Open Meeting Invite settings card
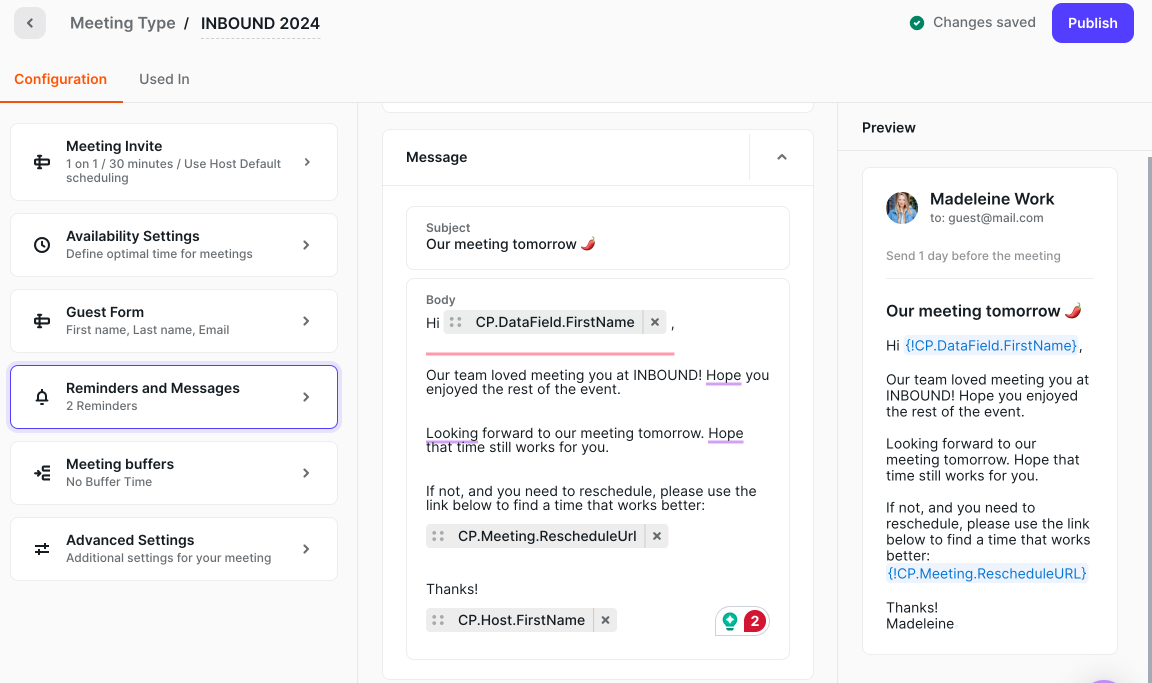1152x683 pixels. pos(173,162)
